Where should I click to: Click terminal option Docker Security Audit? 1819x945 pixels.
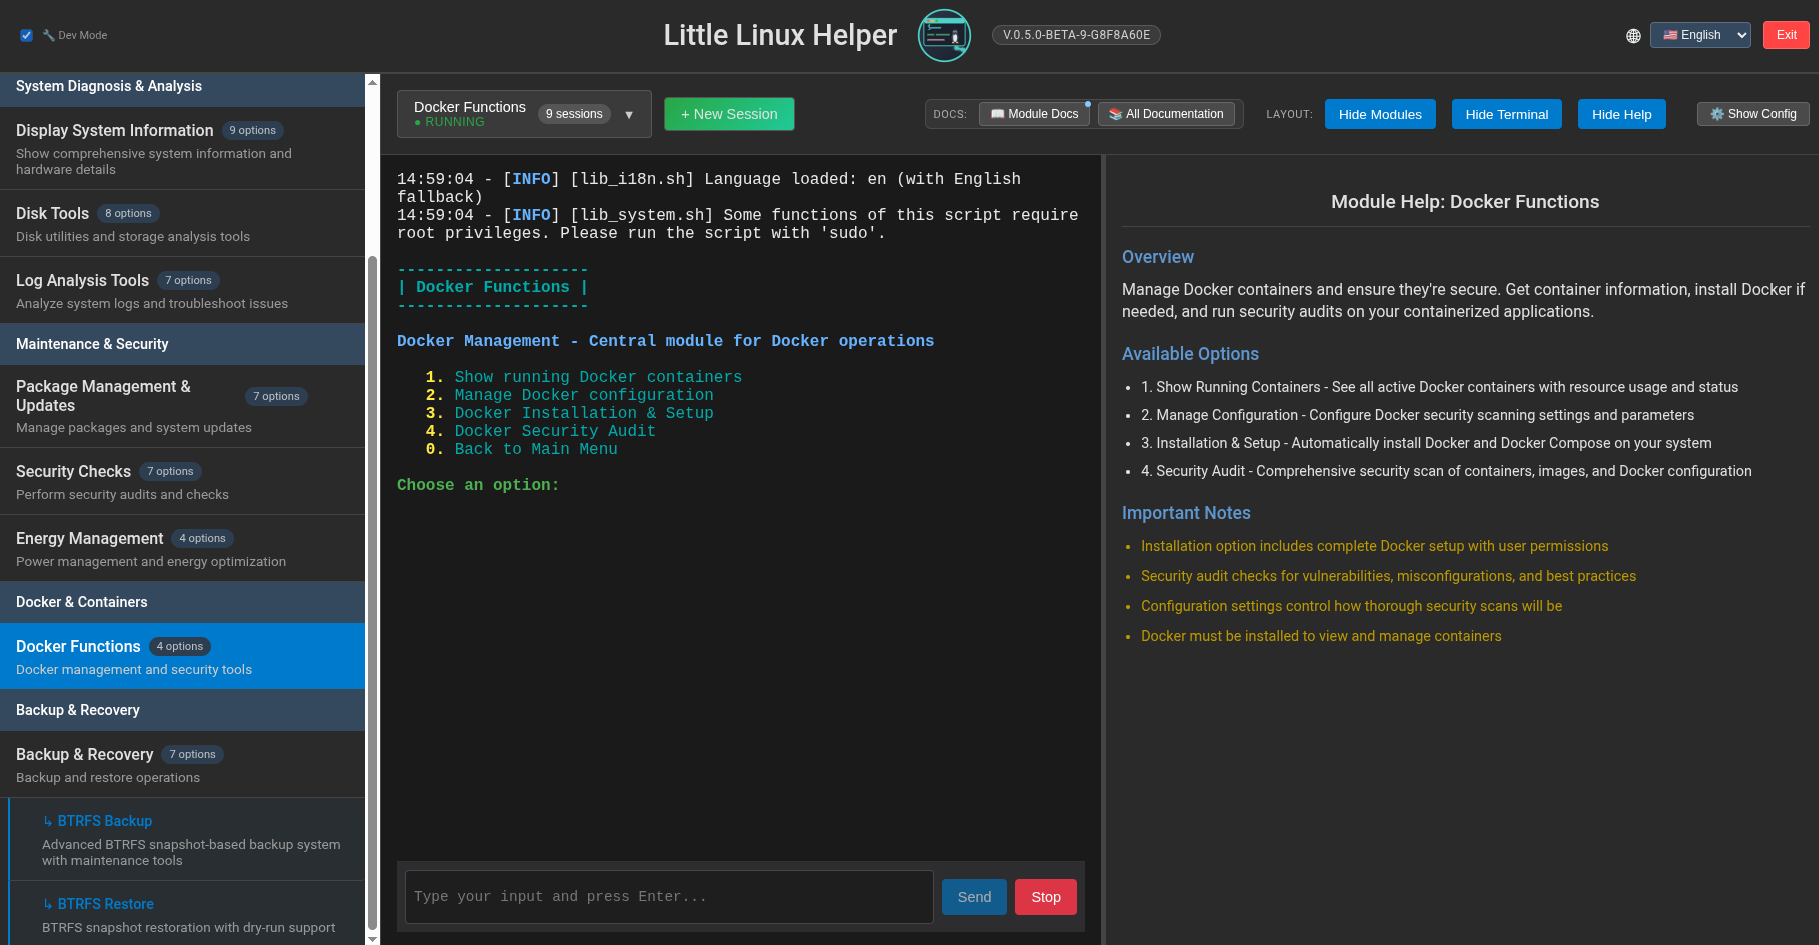pos(555,431)
